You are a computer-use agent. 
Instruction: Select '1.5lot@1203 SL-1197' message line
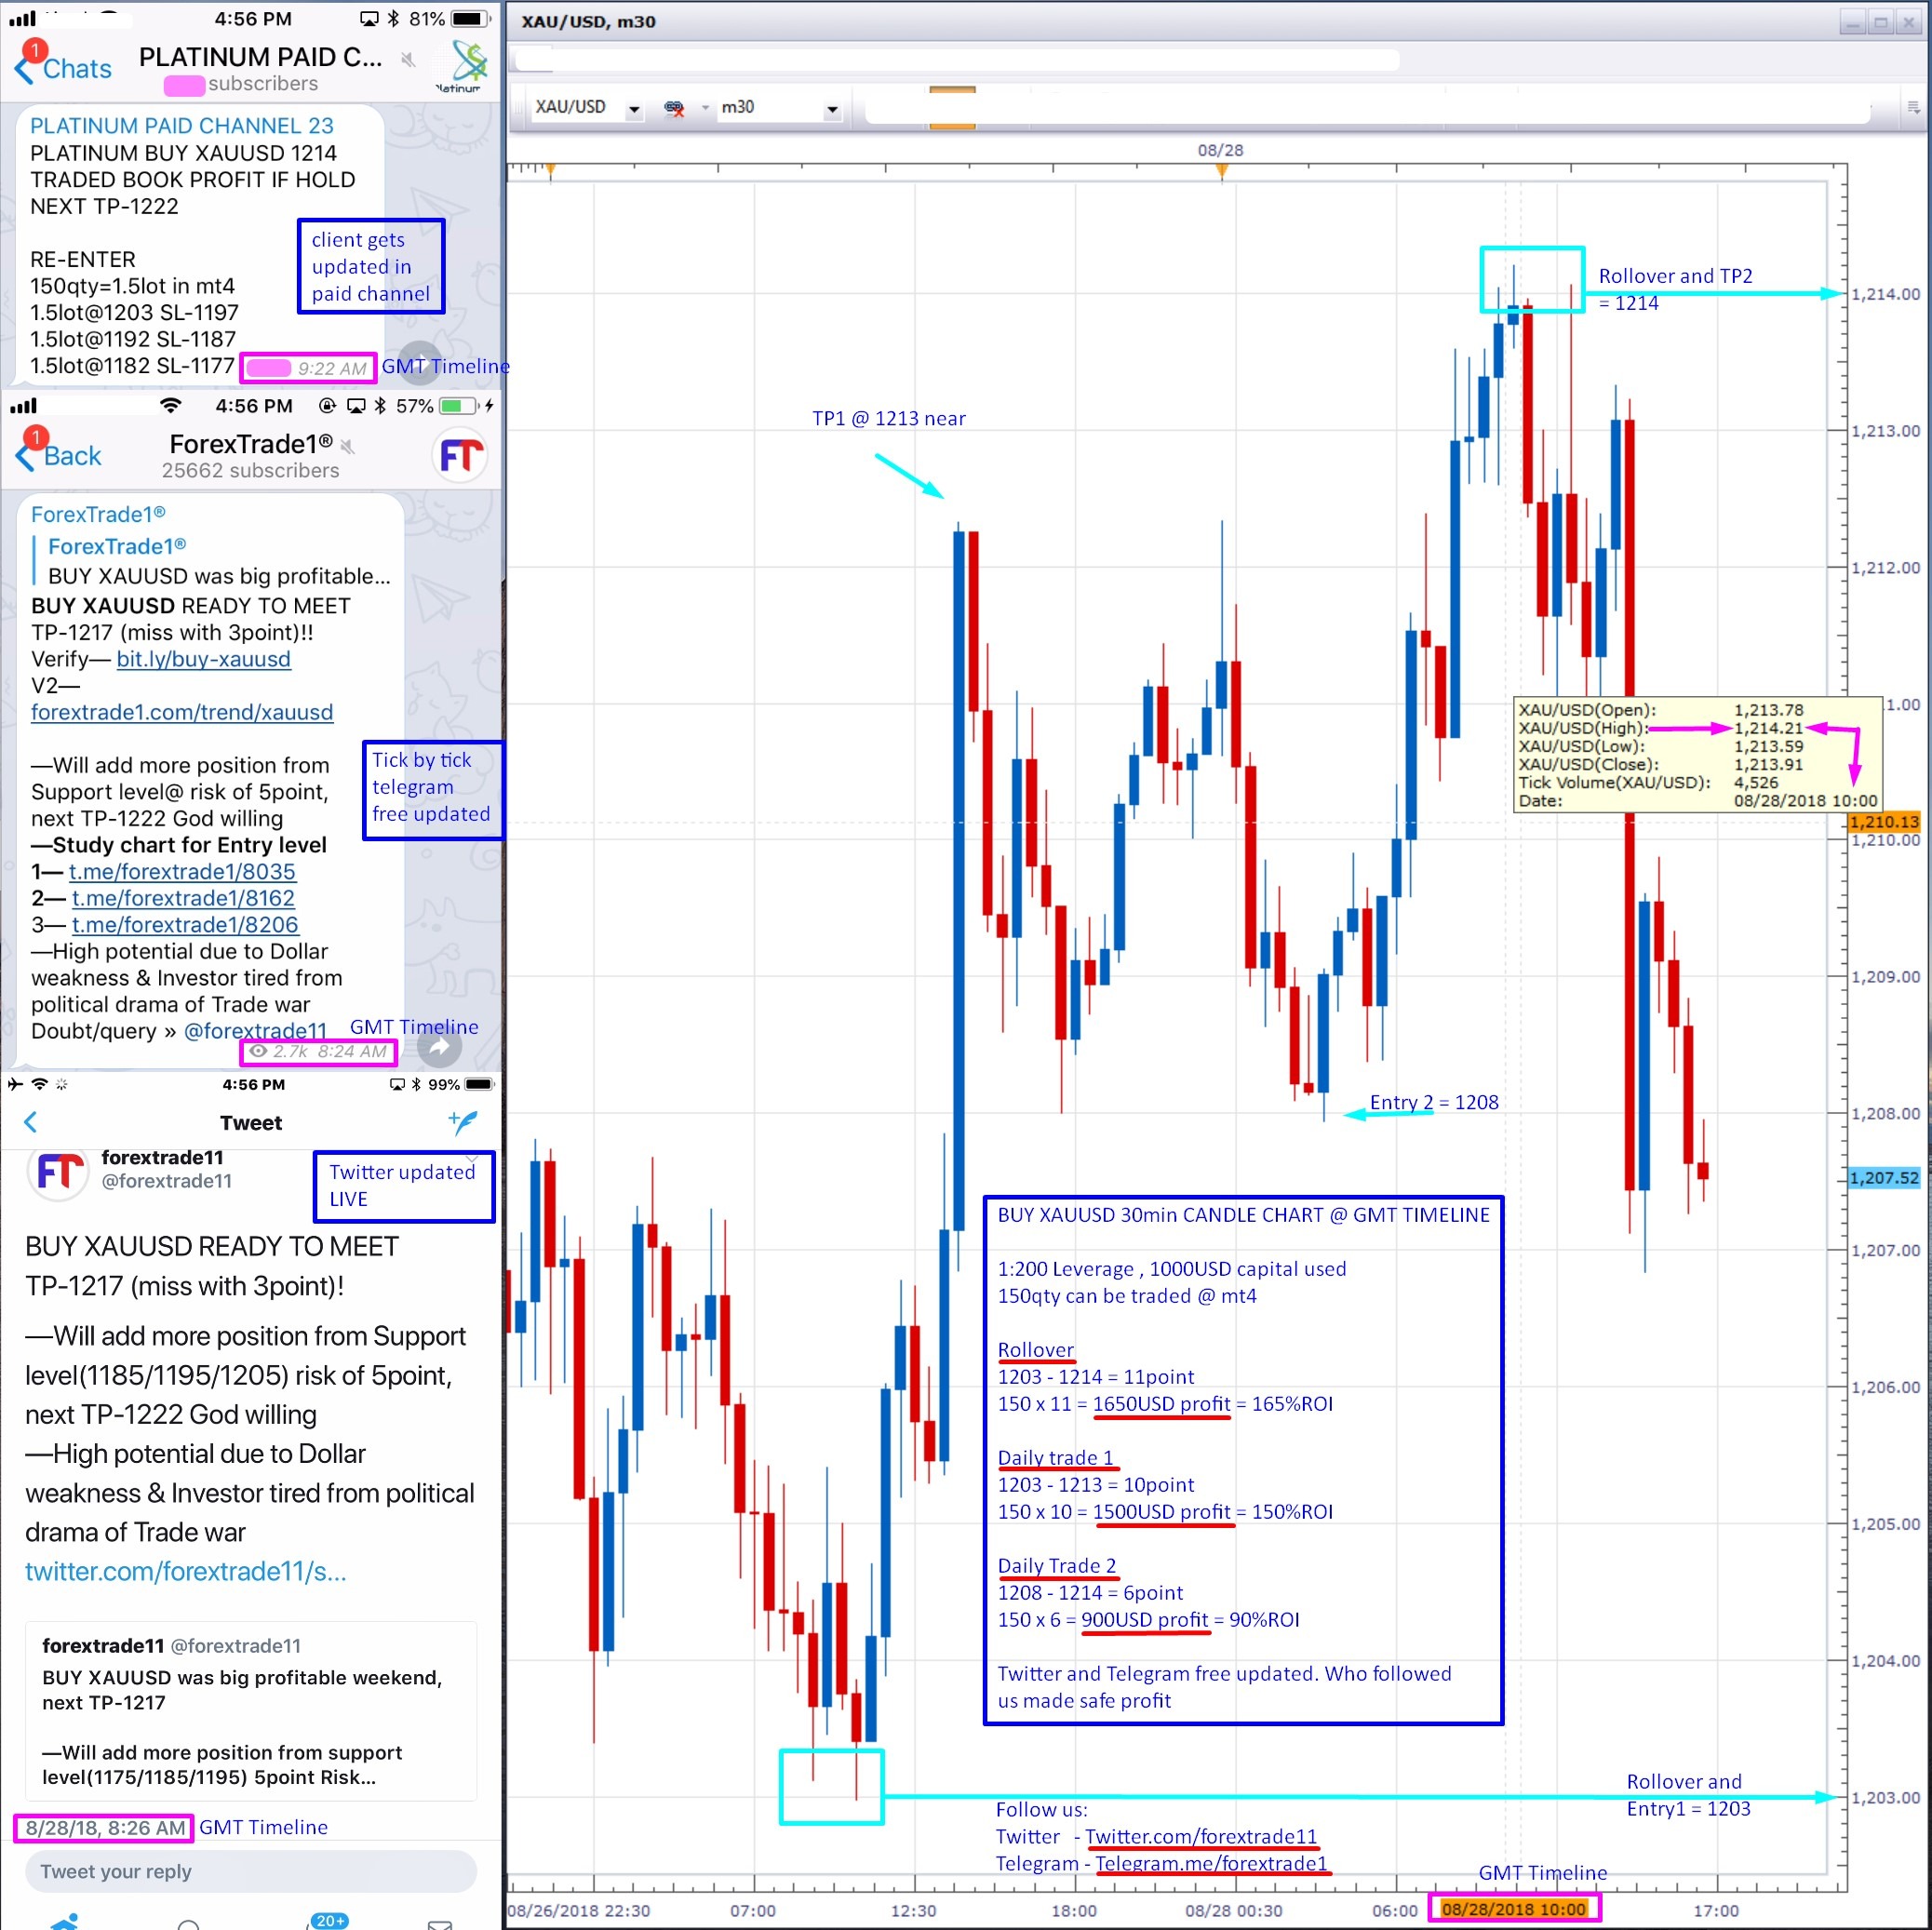(x=134, y=312)
